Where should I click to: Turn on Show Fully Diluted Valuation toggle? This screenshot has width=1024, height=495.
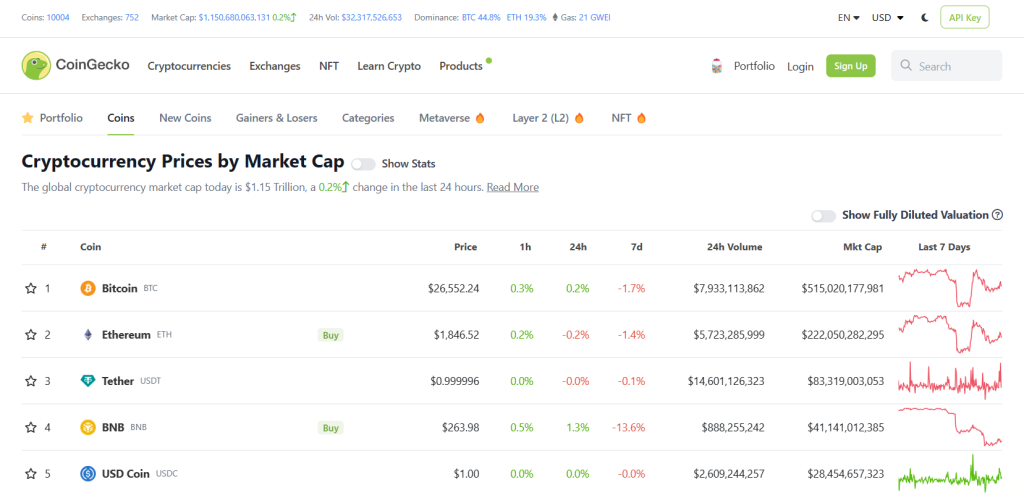(x=823, y=215)
